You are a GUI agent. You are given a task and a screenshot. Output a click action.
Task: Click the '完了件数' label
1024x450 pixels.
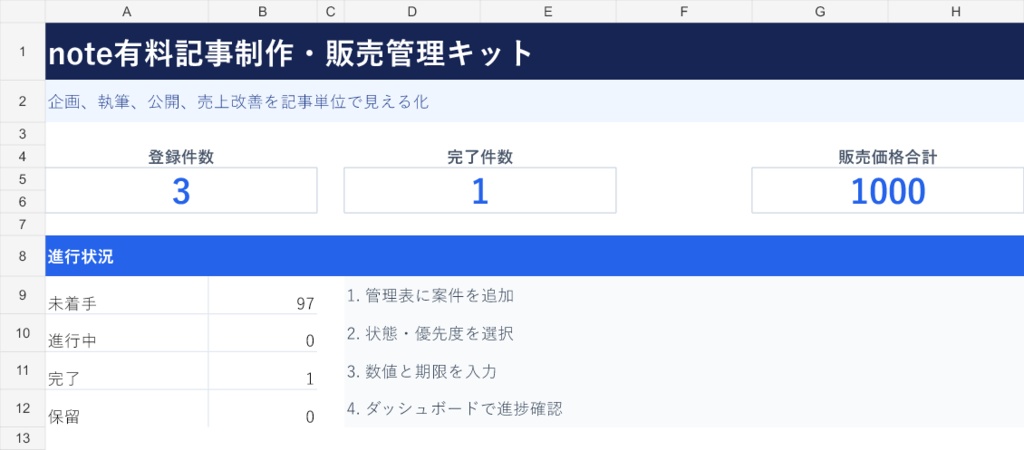click(x=480, y=157)
